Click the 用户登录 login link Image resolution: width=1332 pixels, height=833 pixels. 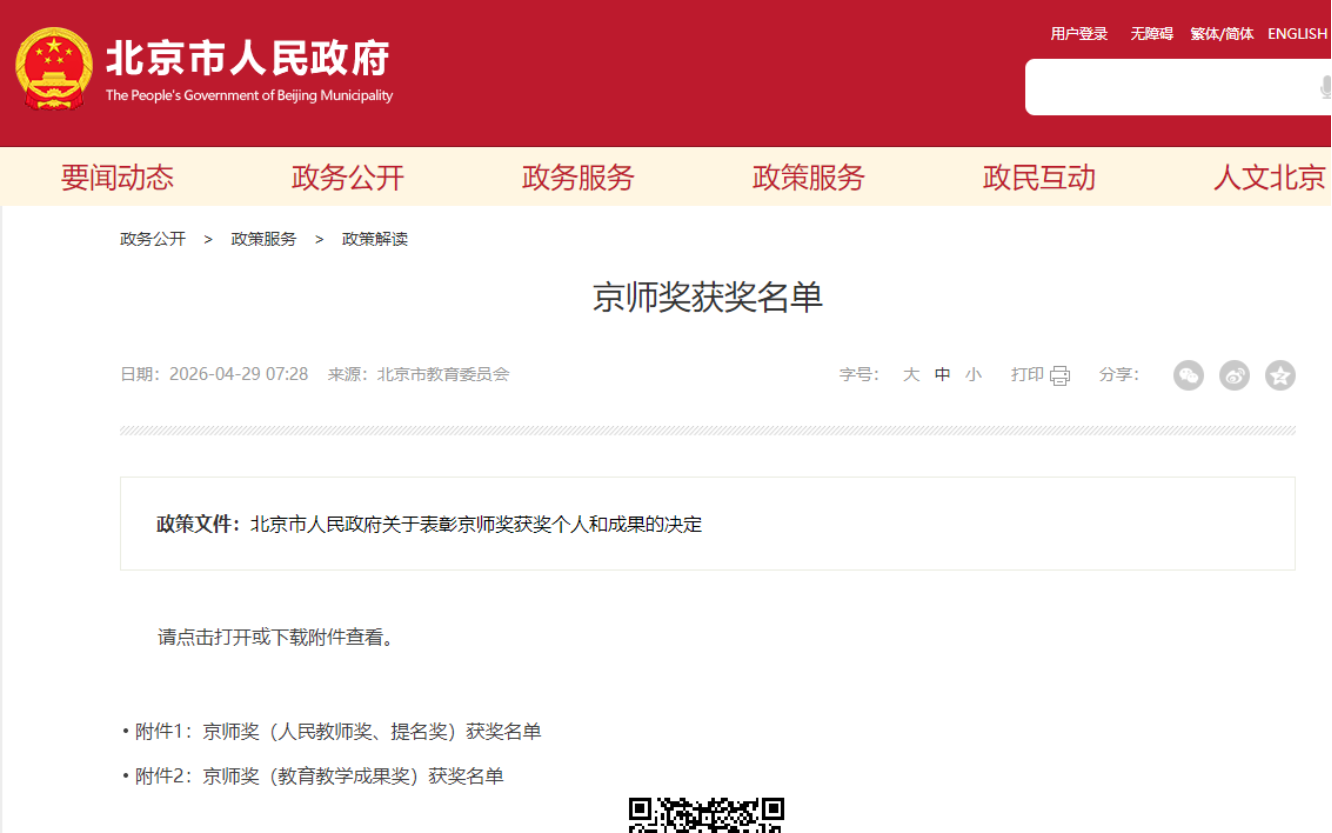1079,34
